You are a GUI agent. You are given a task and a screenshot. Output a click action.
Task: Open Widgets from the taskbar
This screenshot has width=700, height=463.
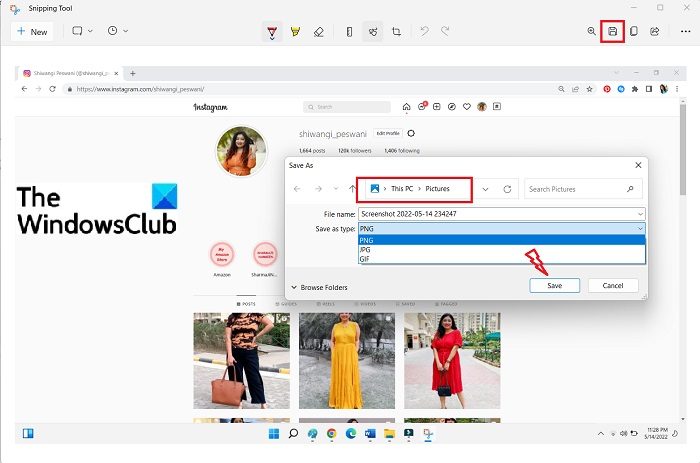(28, 434)
